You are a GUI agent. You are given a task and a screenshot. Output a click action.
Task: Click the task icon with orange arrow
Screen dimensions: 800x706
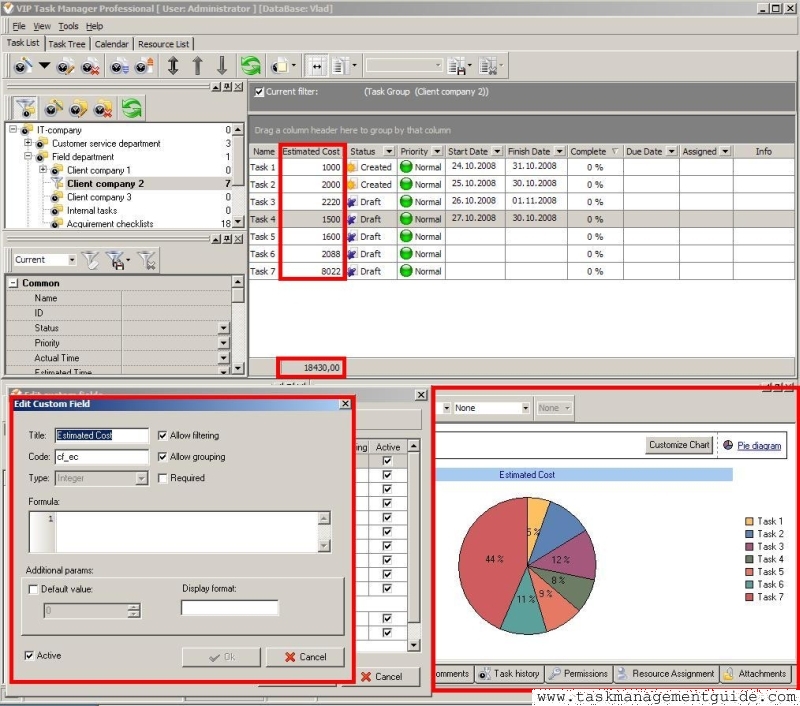point(144,66)
